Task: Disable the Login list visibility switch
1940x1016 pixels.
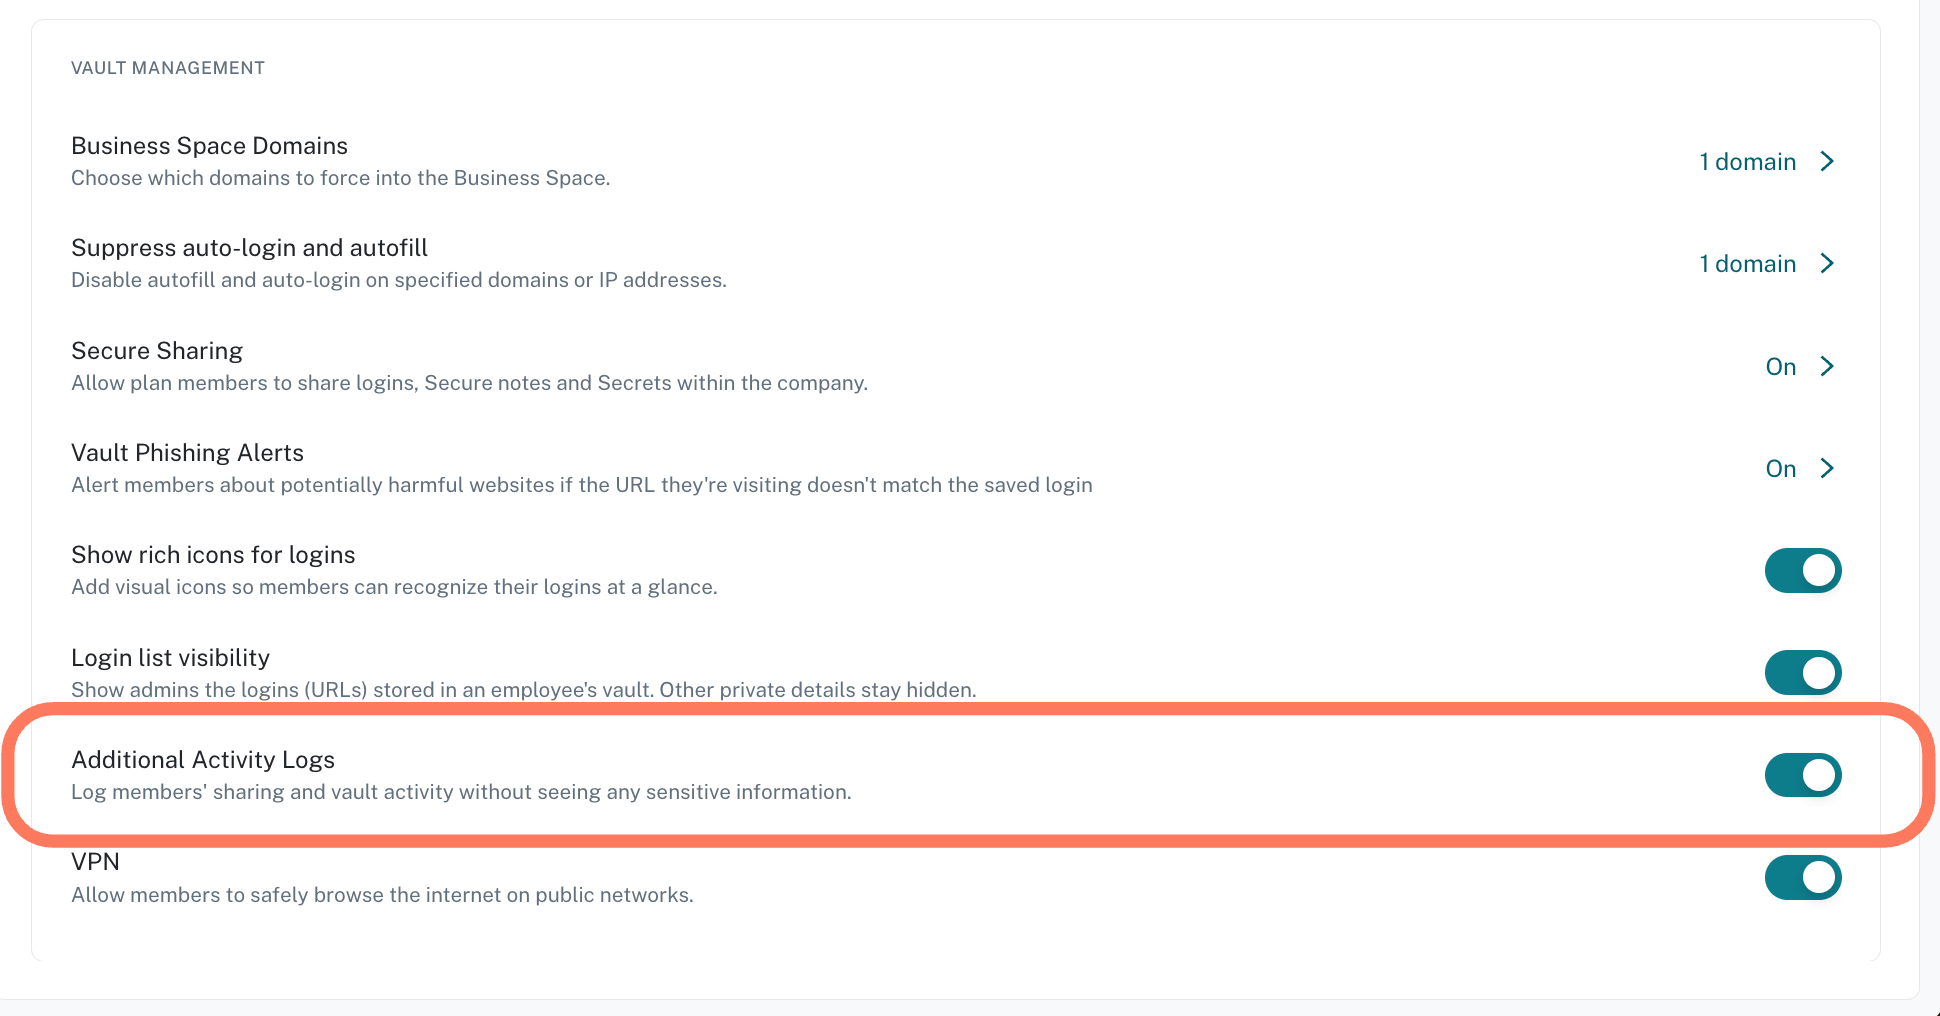Action: coord(1803,673)
